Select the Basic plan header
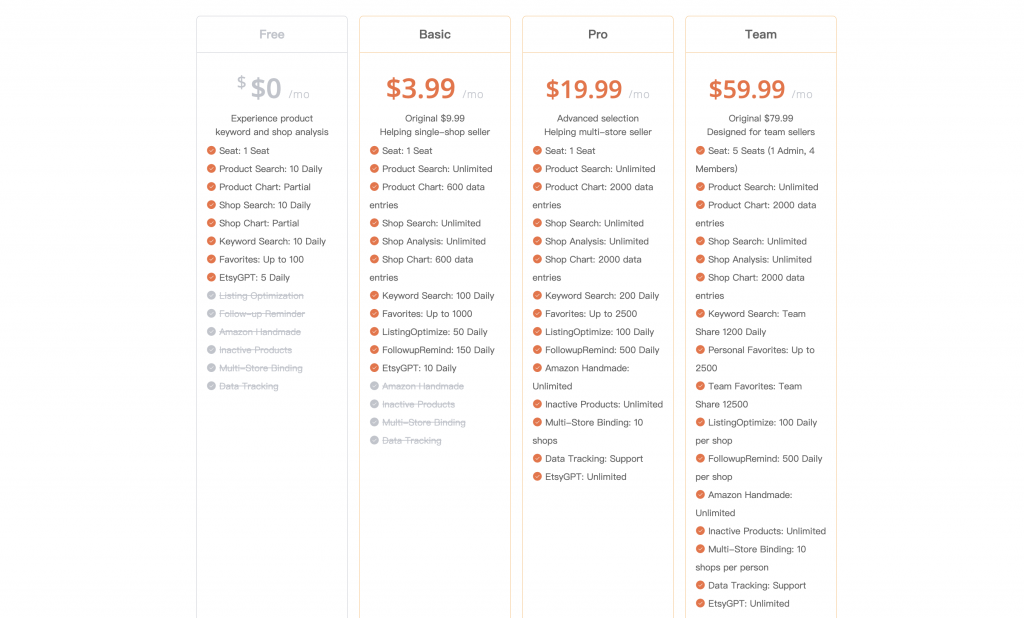The image size is (1024, 618). click(x=435, y=34)
